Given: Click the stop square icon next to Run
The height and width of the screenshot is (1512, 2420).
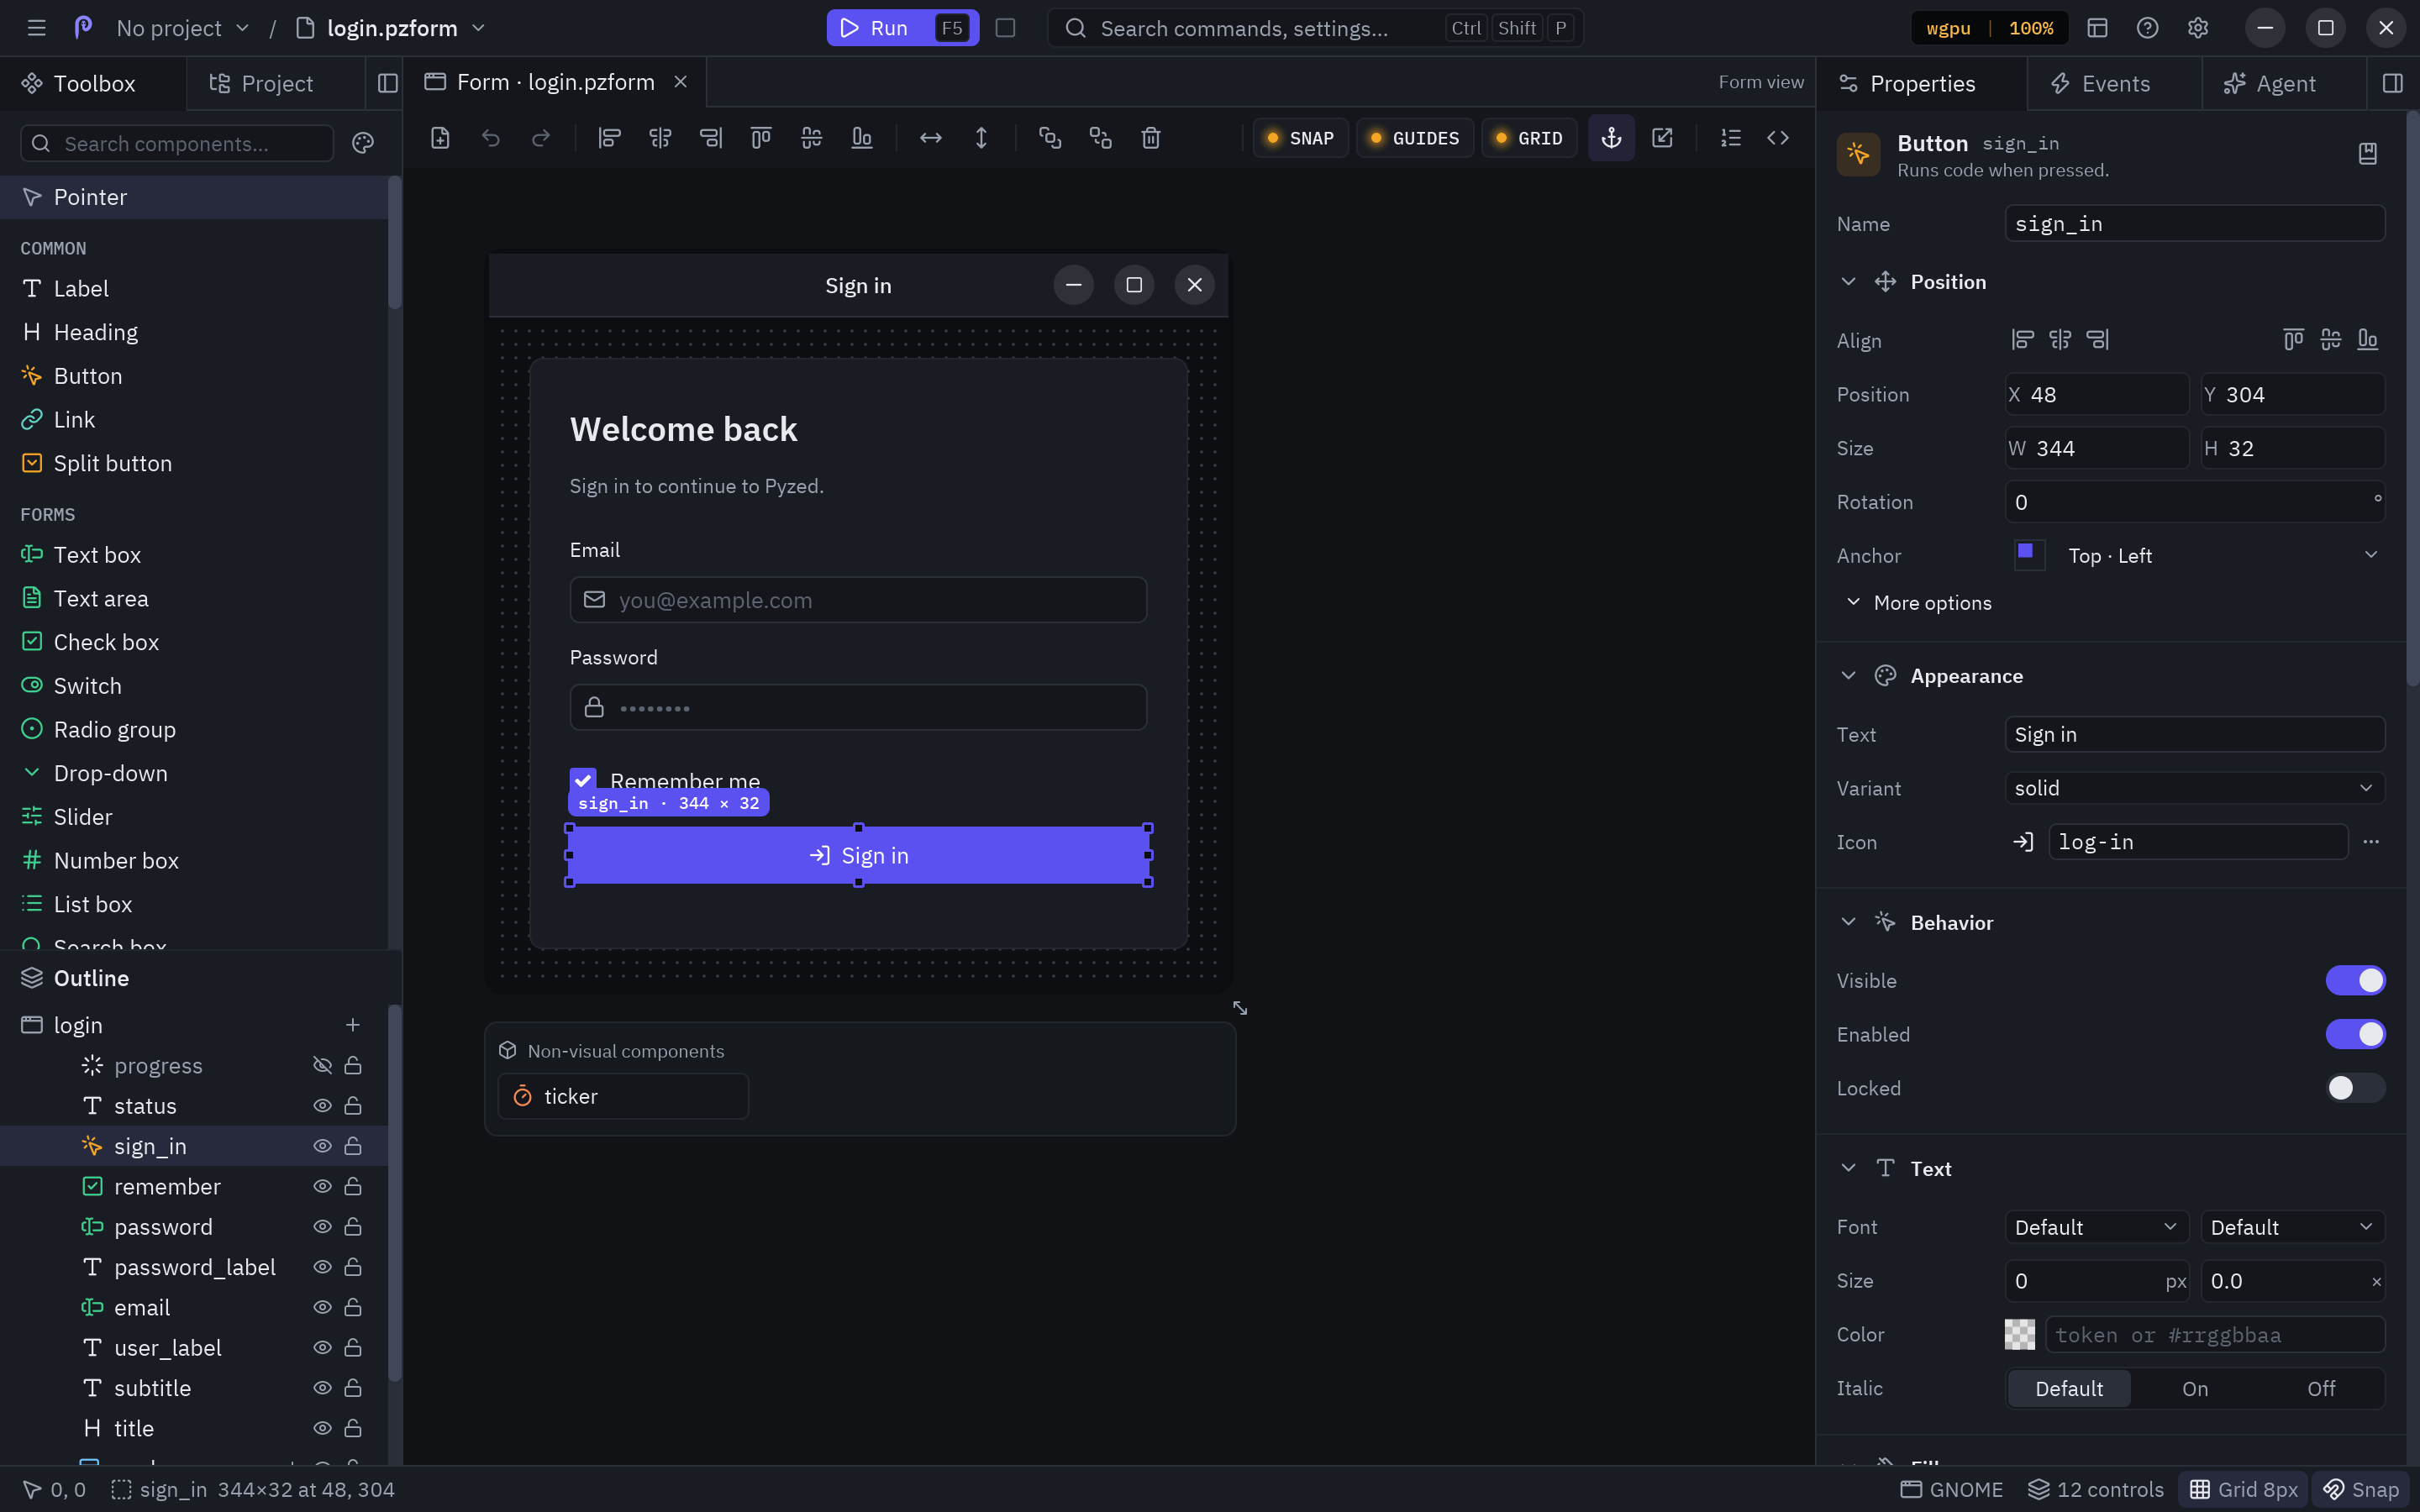Looking at the screenshot, I should point(1005,28).
